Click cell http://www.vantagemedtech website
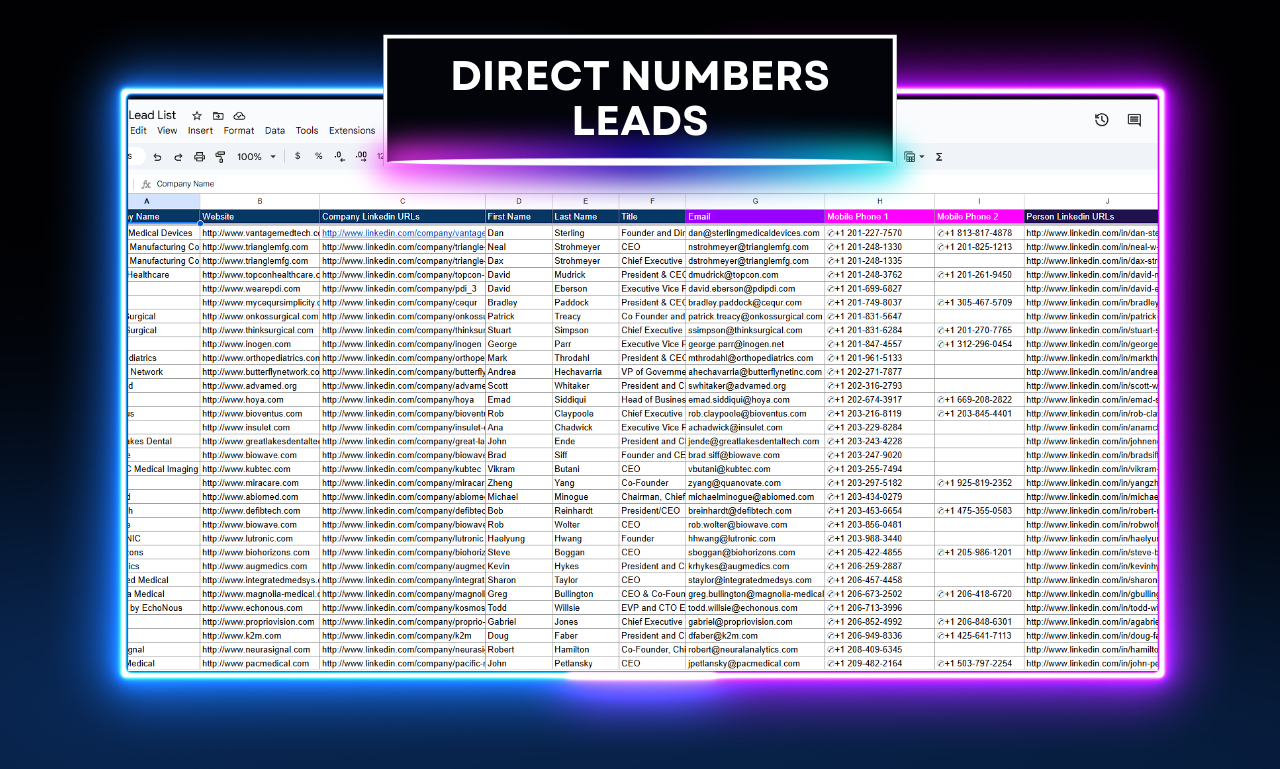 click(x=259, y=233)
